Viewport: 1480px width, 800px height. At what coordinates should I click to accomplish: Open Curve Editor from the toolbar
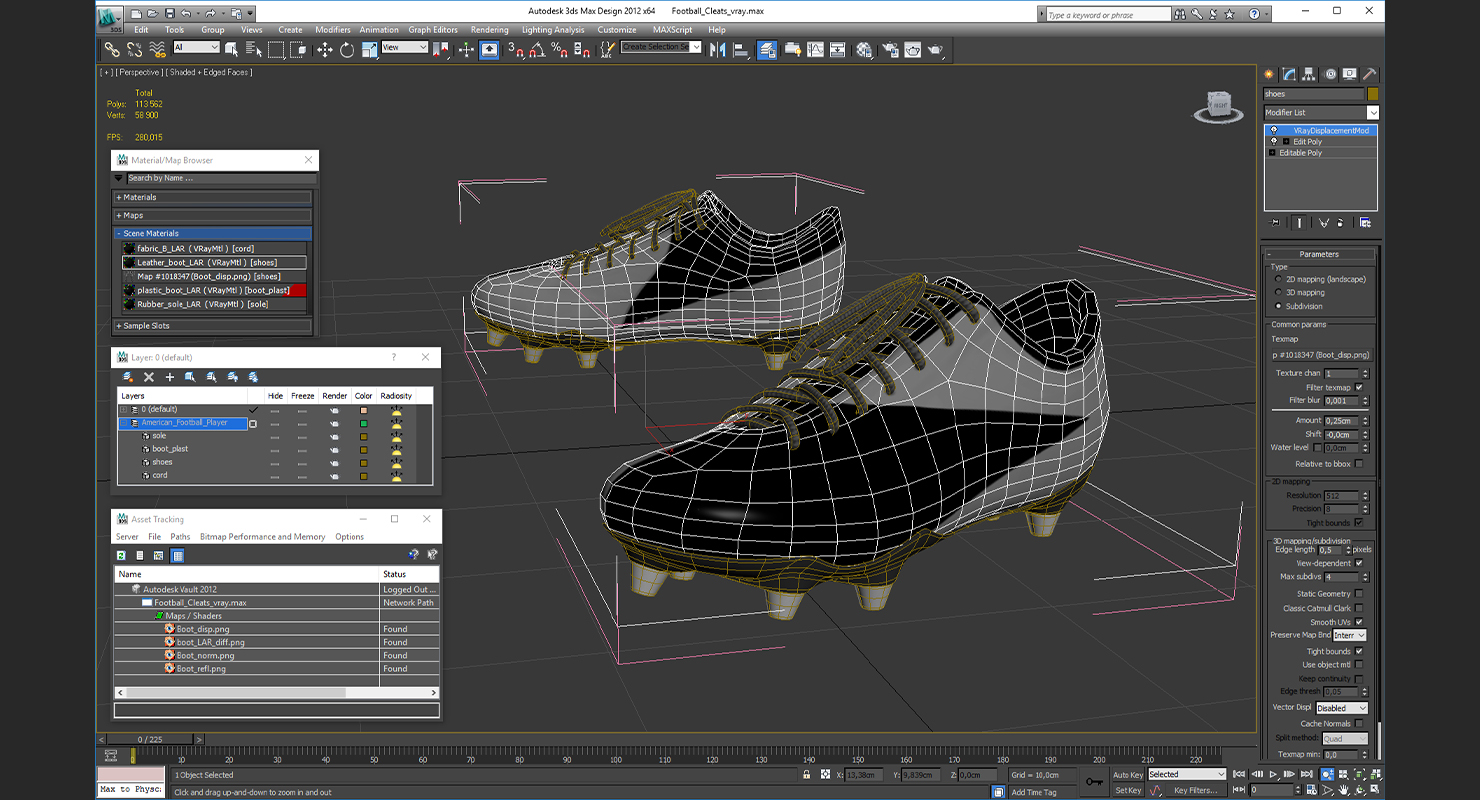815,49
